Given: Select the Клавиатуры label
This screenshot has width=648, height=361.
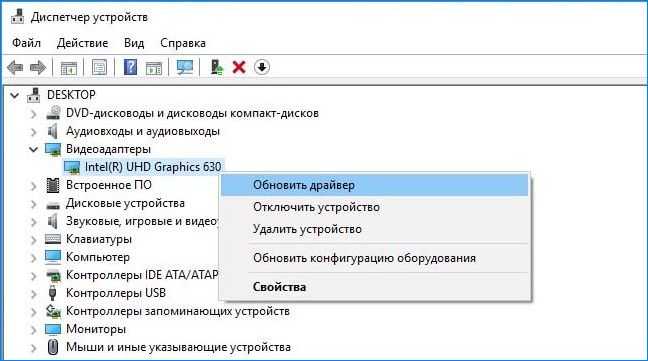Looking at the screenshot, I should point(99,239).
